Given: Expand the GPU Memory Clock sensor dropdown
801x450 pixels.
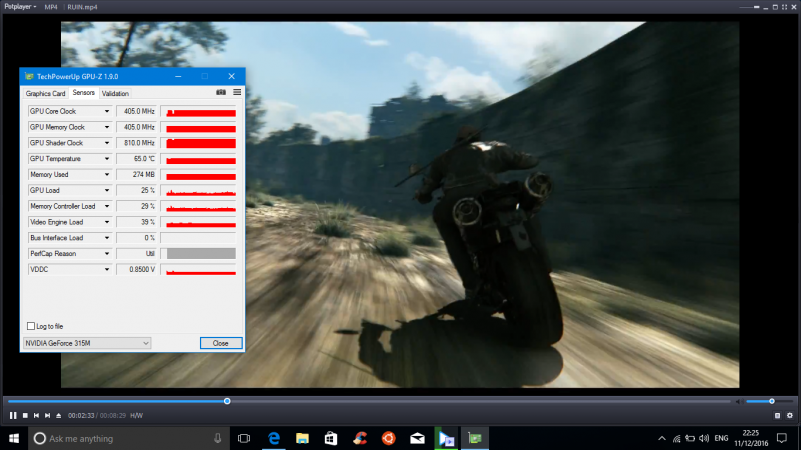Looking at the screenshot, I should pos(107,127).
